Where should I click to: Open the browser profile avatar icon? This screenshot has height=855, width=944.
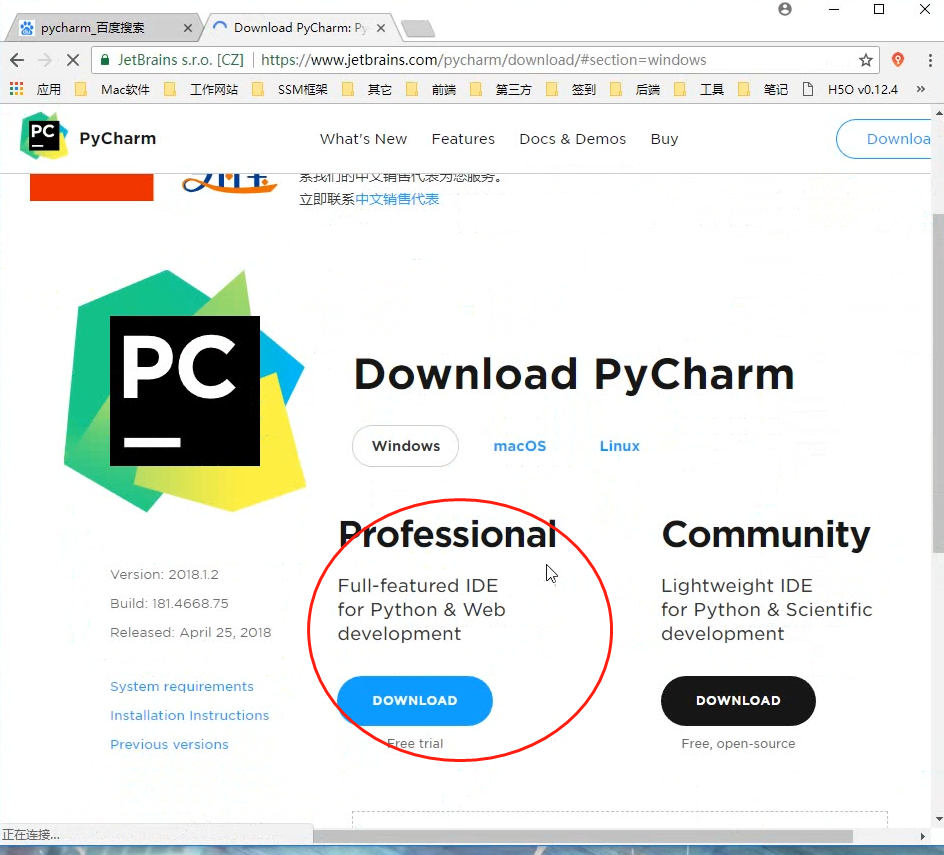pyautogui.click(x=784, y=9)
